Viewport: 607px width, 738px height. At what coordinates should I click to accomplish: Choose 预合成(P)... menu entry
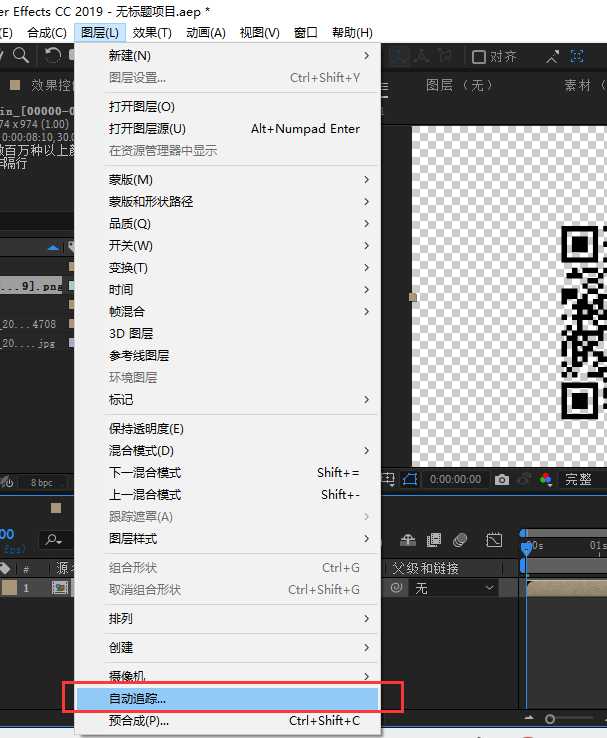pyautogui.click(x=228, y=721)
